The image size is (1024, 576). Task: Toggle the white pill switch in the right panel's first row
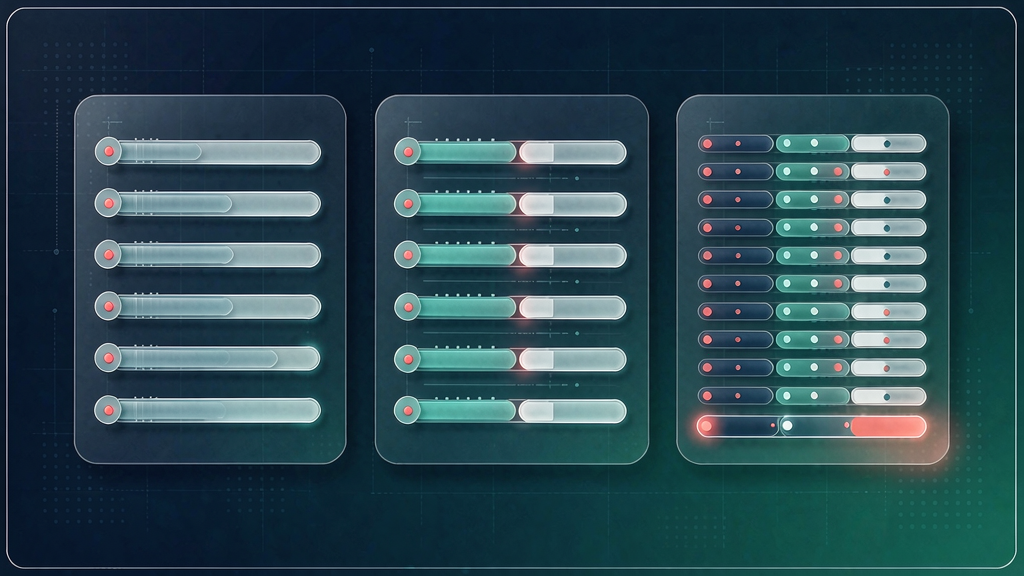[x=888, y=144]
